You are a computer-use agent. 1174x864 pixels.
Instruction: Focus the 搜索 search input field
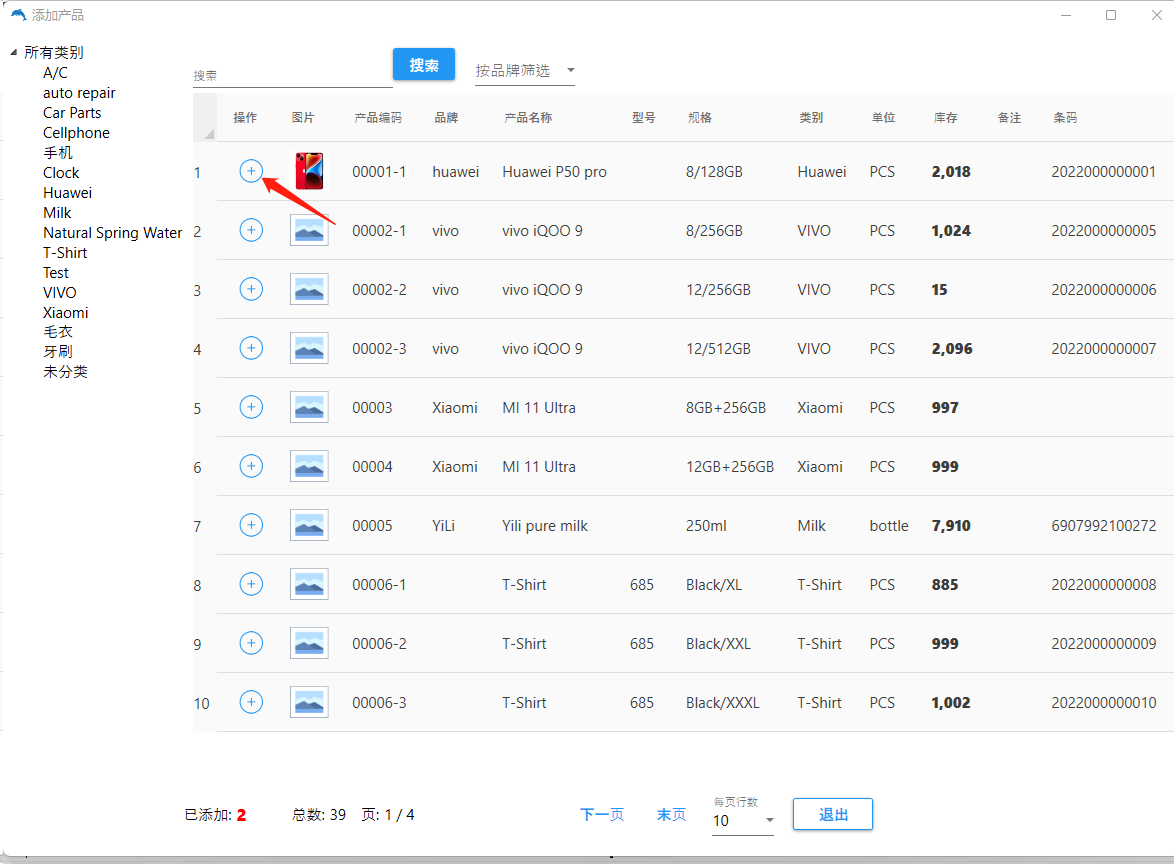tap(292, 76)
